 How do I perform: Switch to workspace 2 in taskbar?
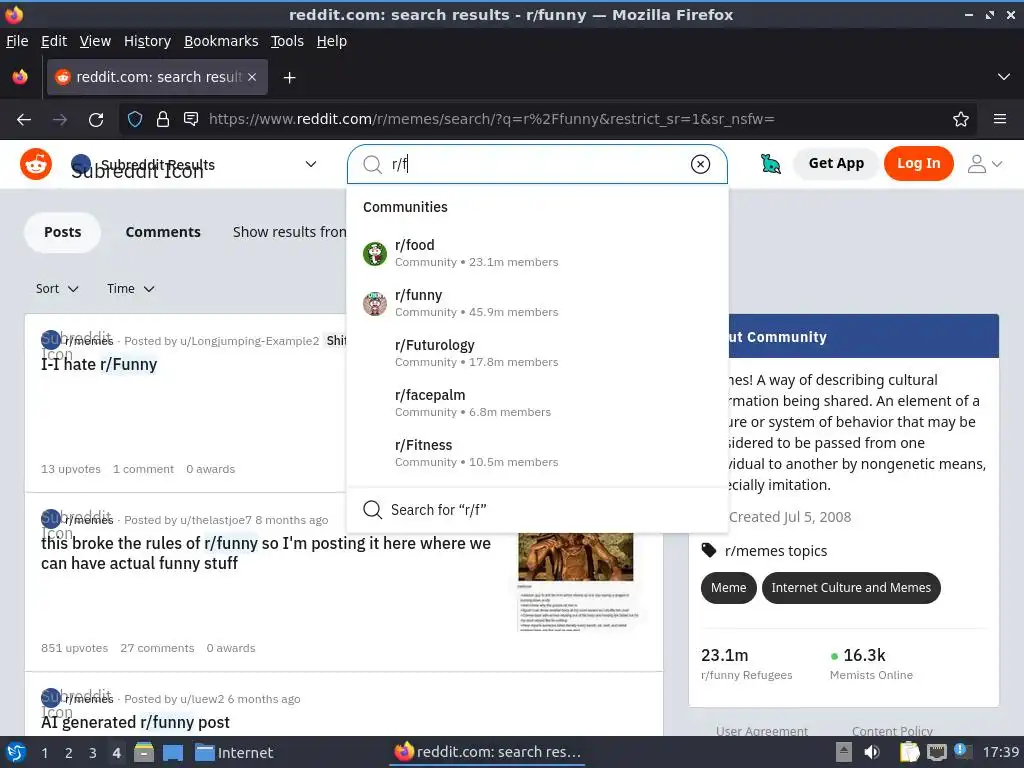tap(69, 753)
